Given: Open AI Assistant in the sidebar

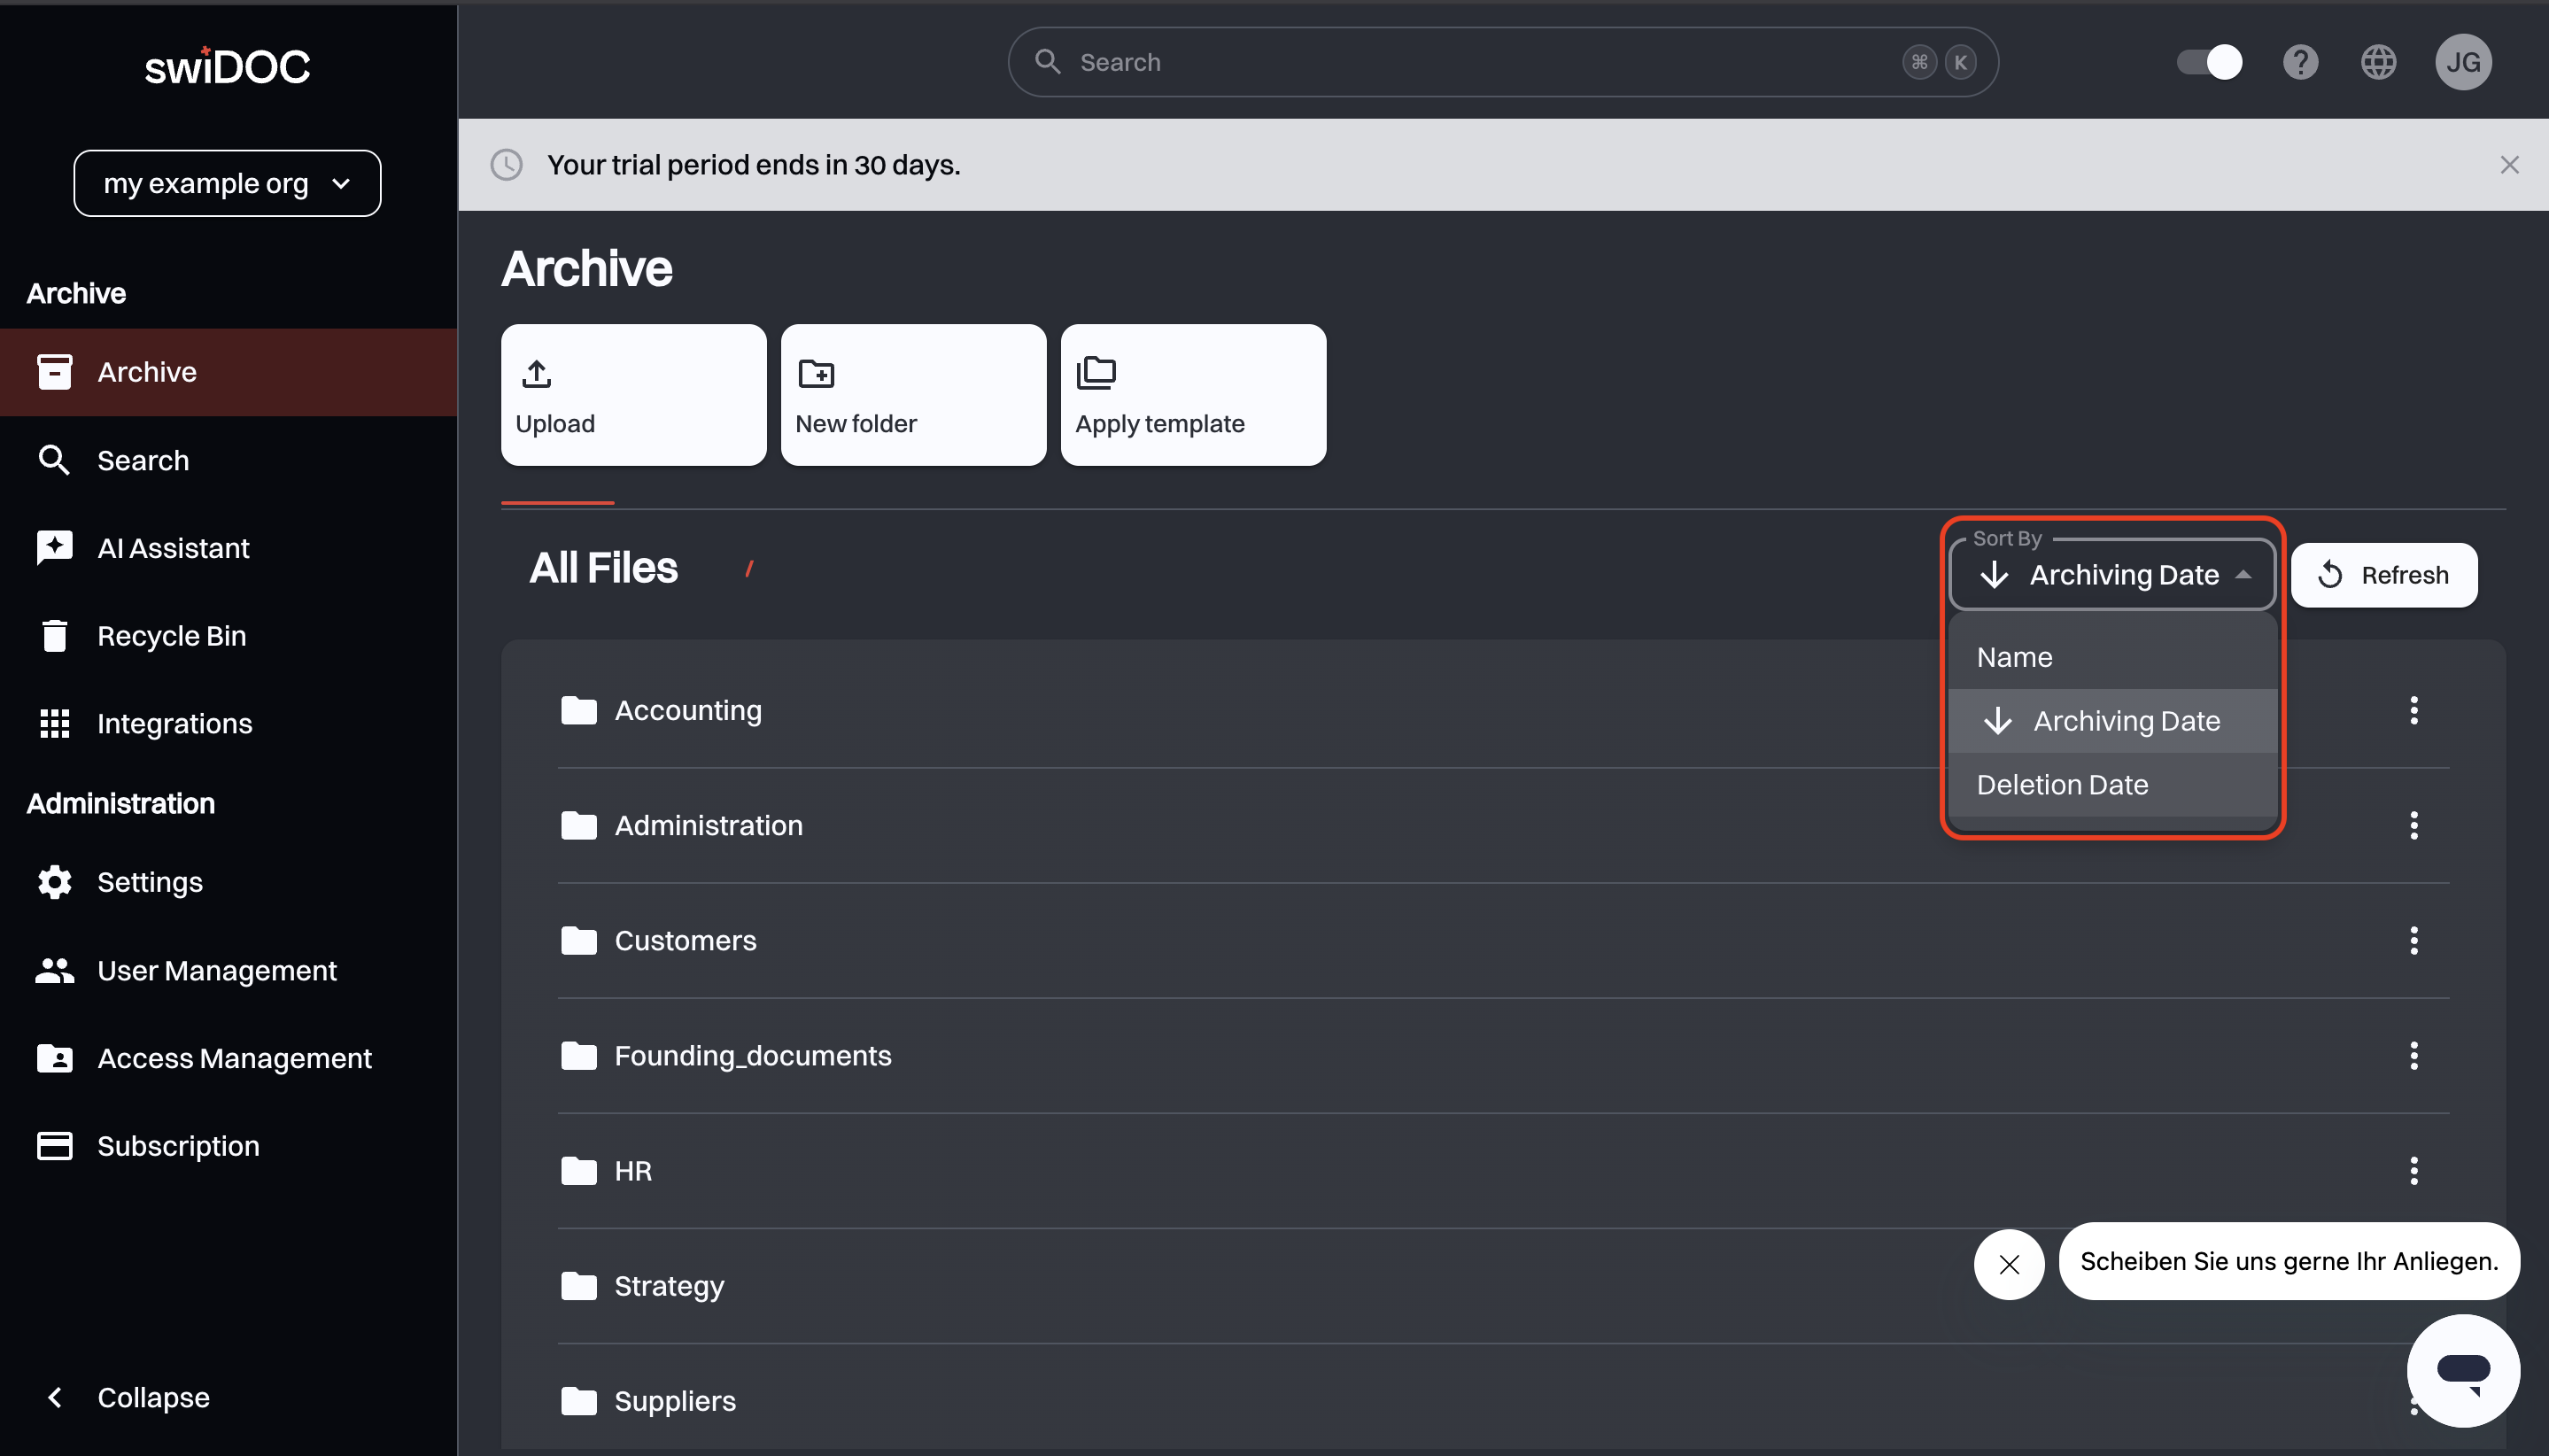Looking at the screenshot, I should (x=228, y=548).
